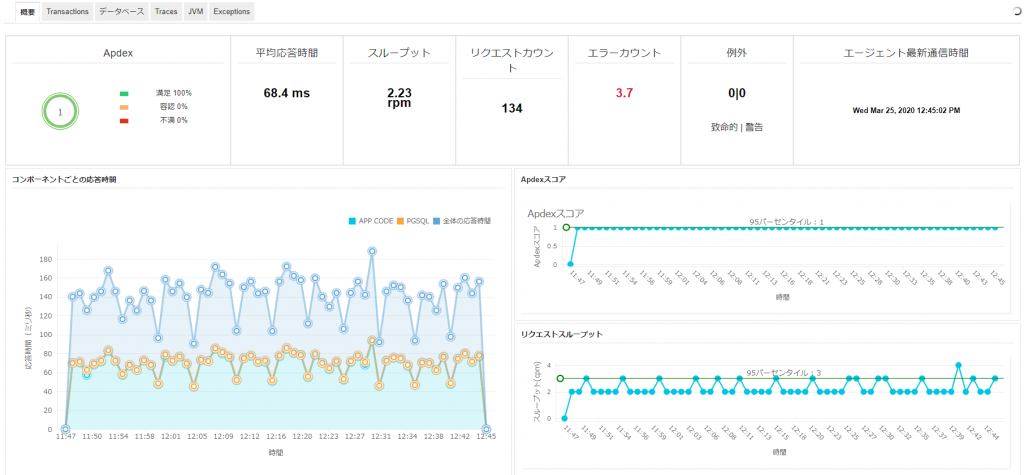Toggle PGSQL series in chart legend
This screenshot has width=1024, height=475.
point(412,221)
